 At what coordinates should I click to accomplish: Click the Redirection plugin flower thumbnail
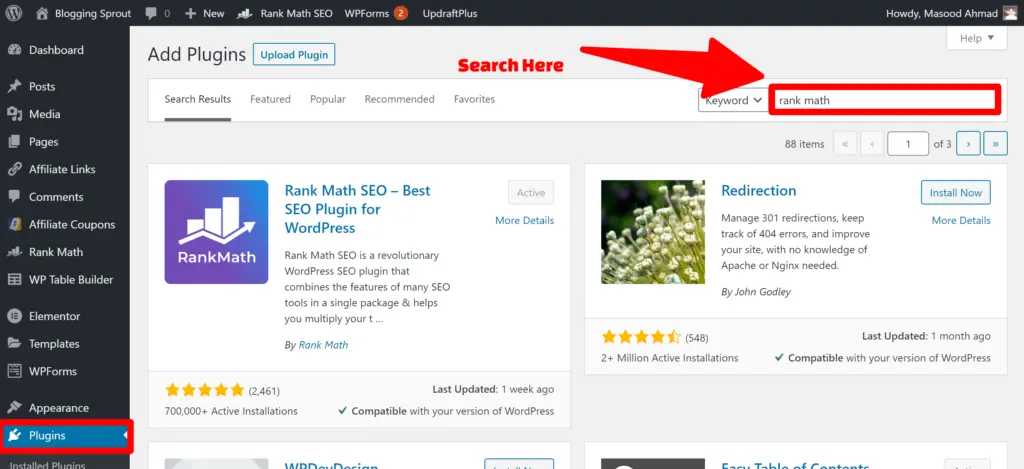(652, 232)
